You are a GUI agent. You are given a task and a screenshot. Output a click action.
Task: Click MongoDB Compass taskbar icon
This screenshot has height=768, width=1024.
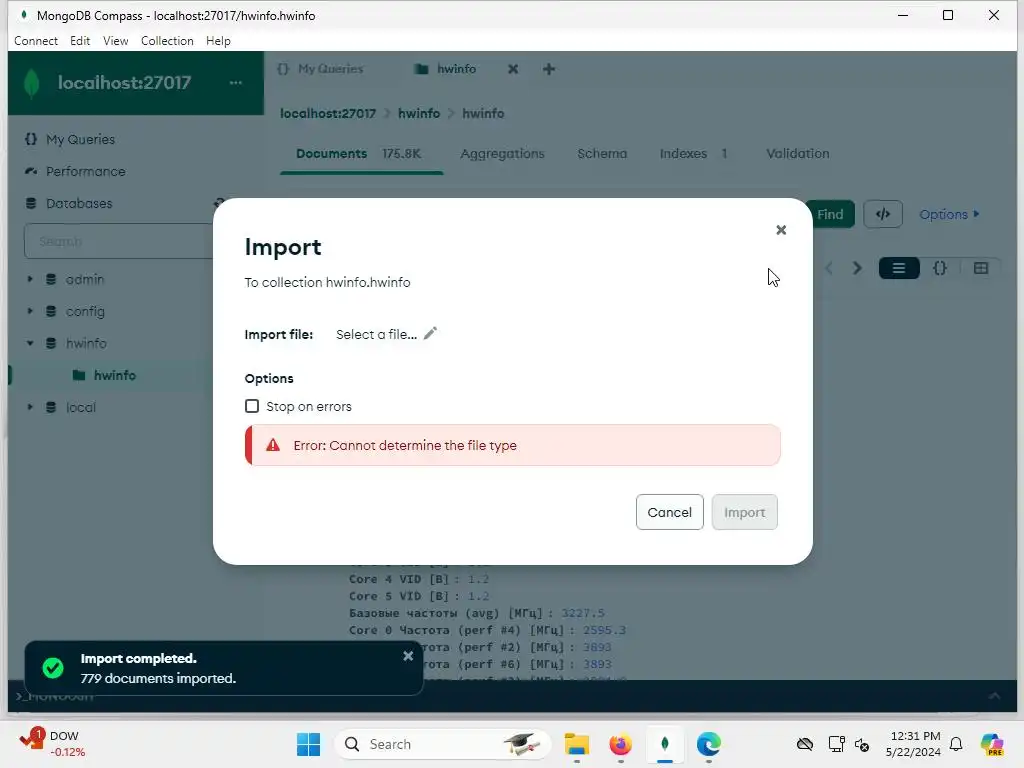click(665, 744)
